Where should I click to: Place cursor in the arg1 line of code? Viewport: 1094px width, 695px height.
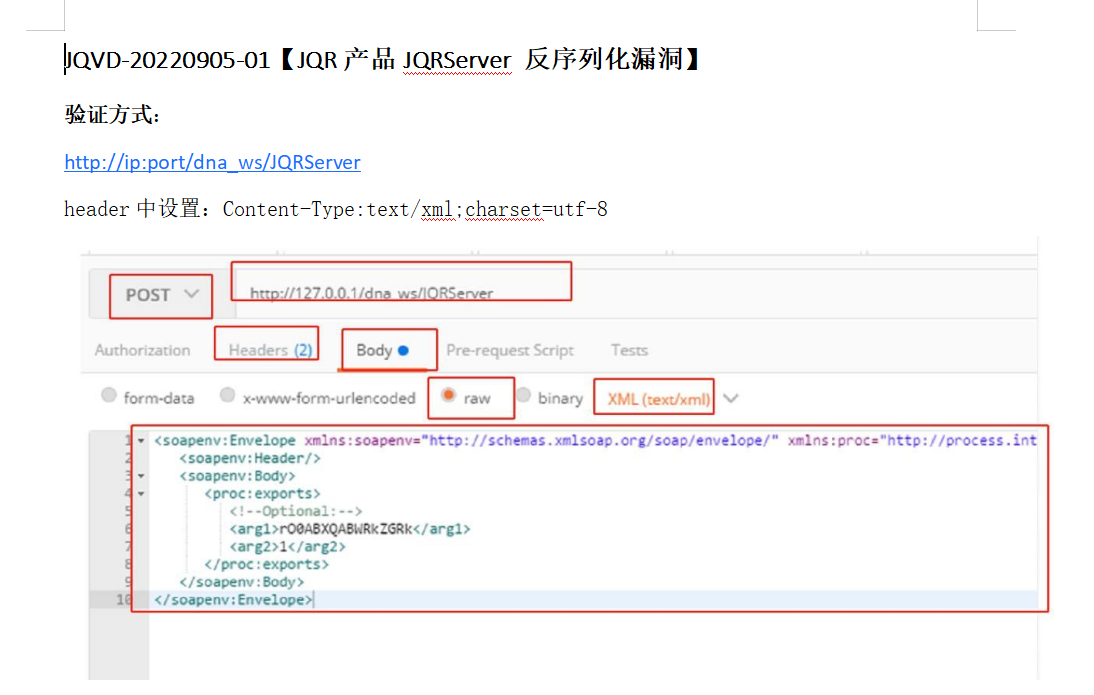[350, 529]
